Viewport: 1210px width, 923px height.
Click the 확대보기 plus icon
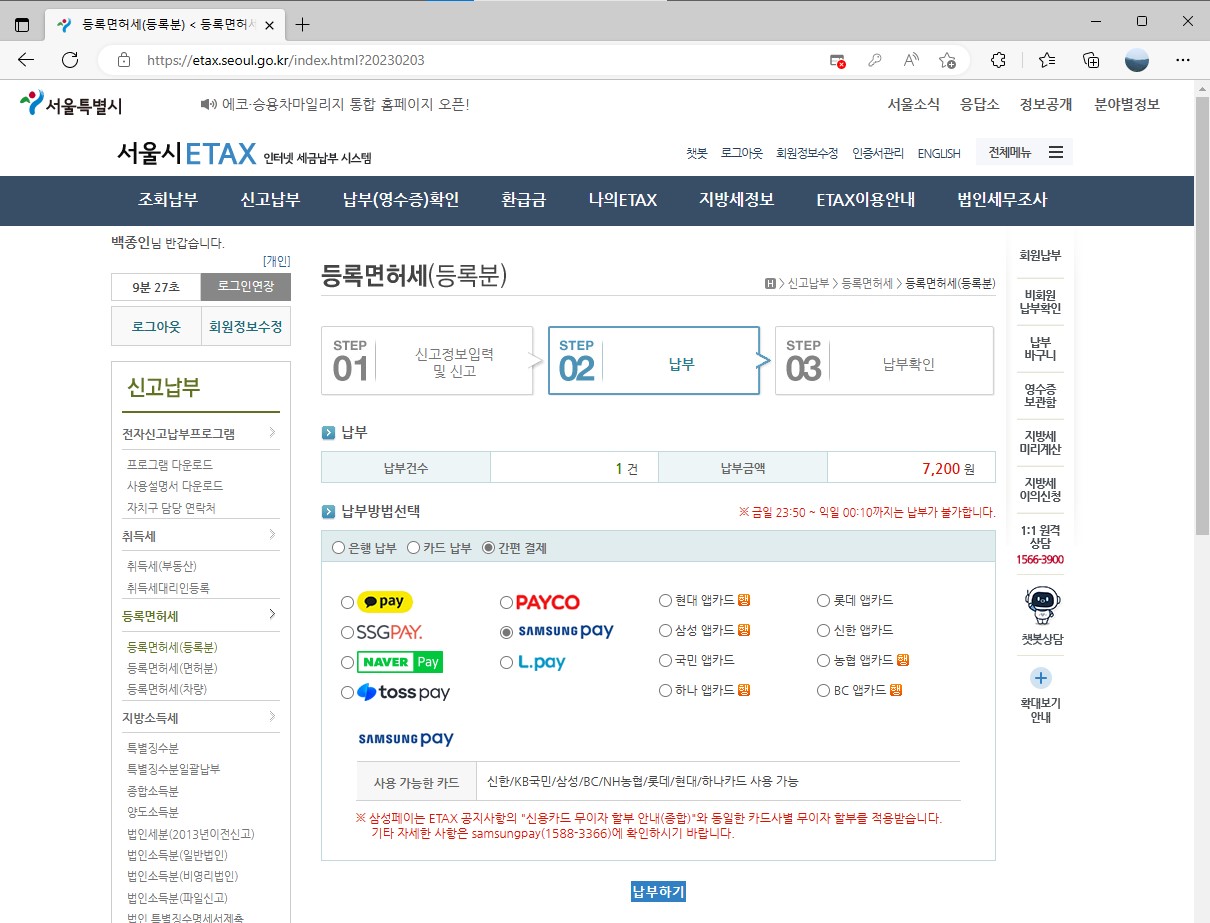point(1041,677)
